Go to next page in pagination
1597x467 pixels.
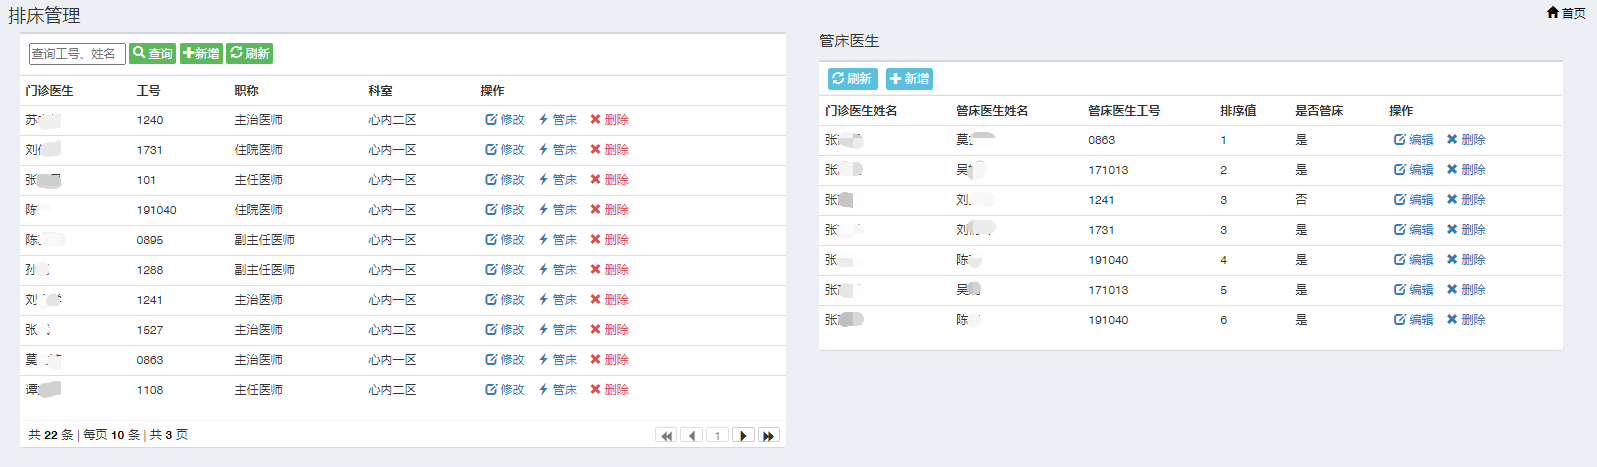[743, 436]
